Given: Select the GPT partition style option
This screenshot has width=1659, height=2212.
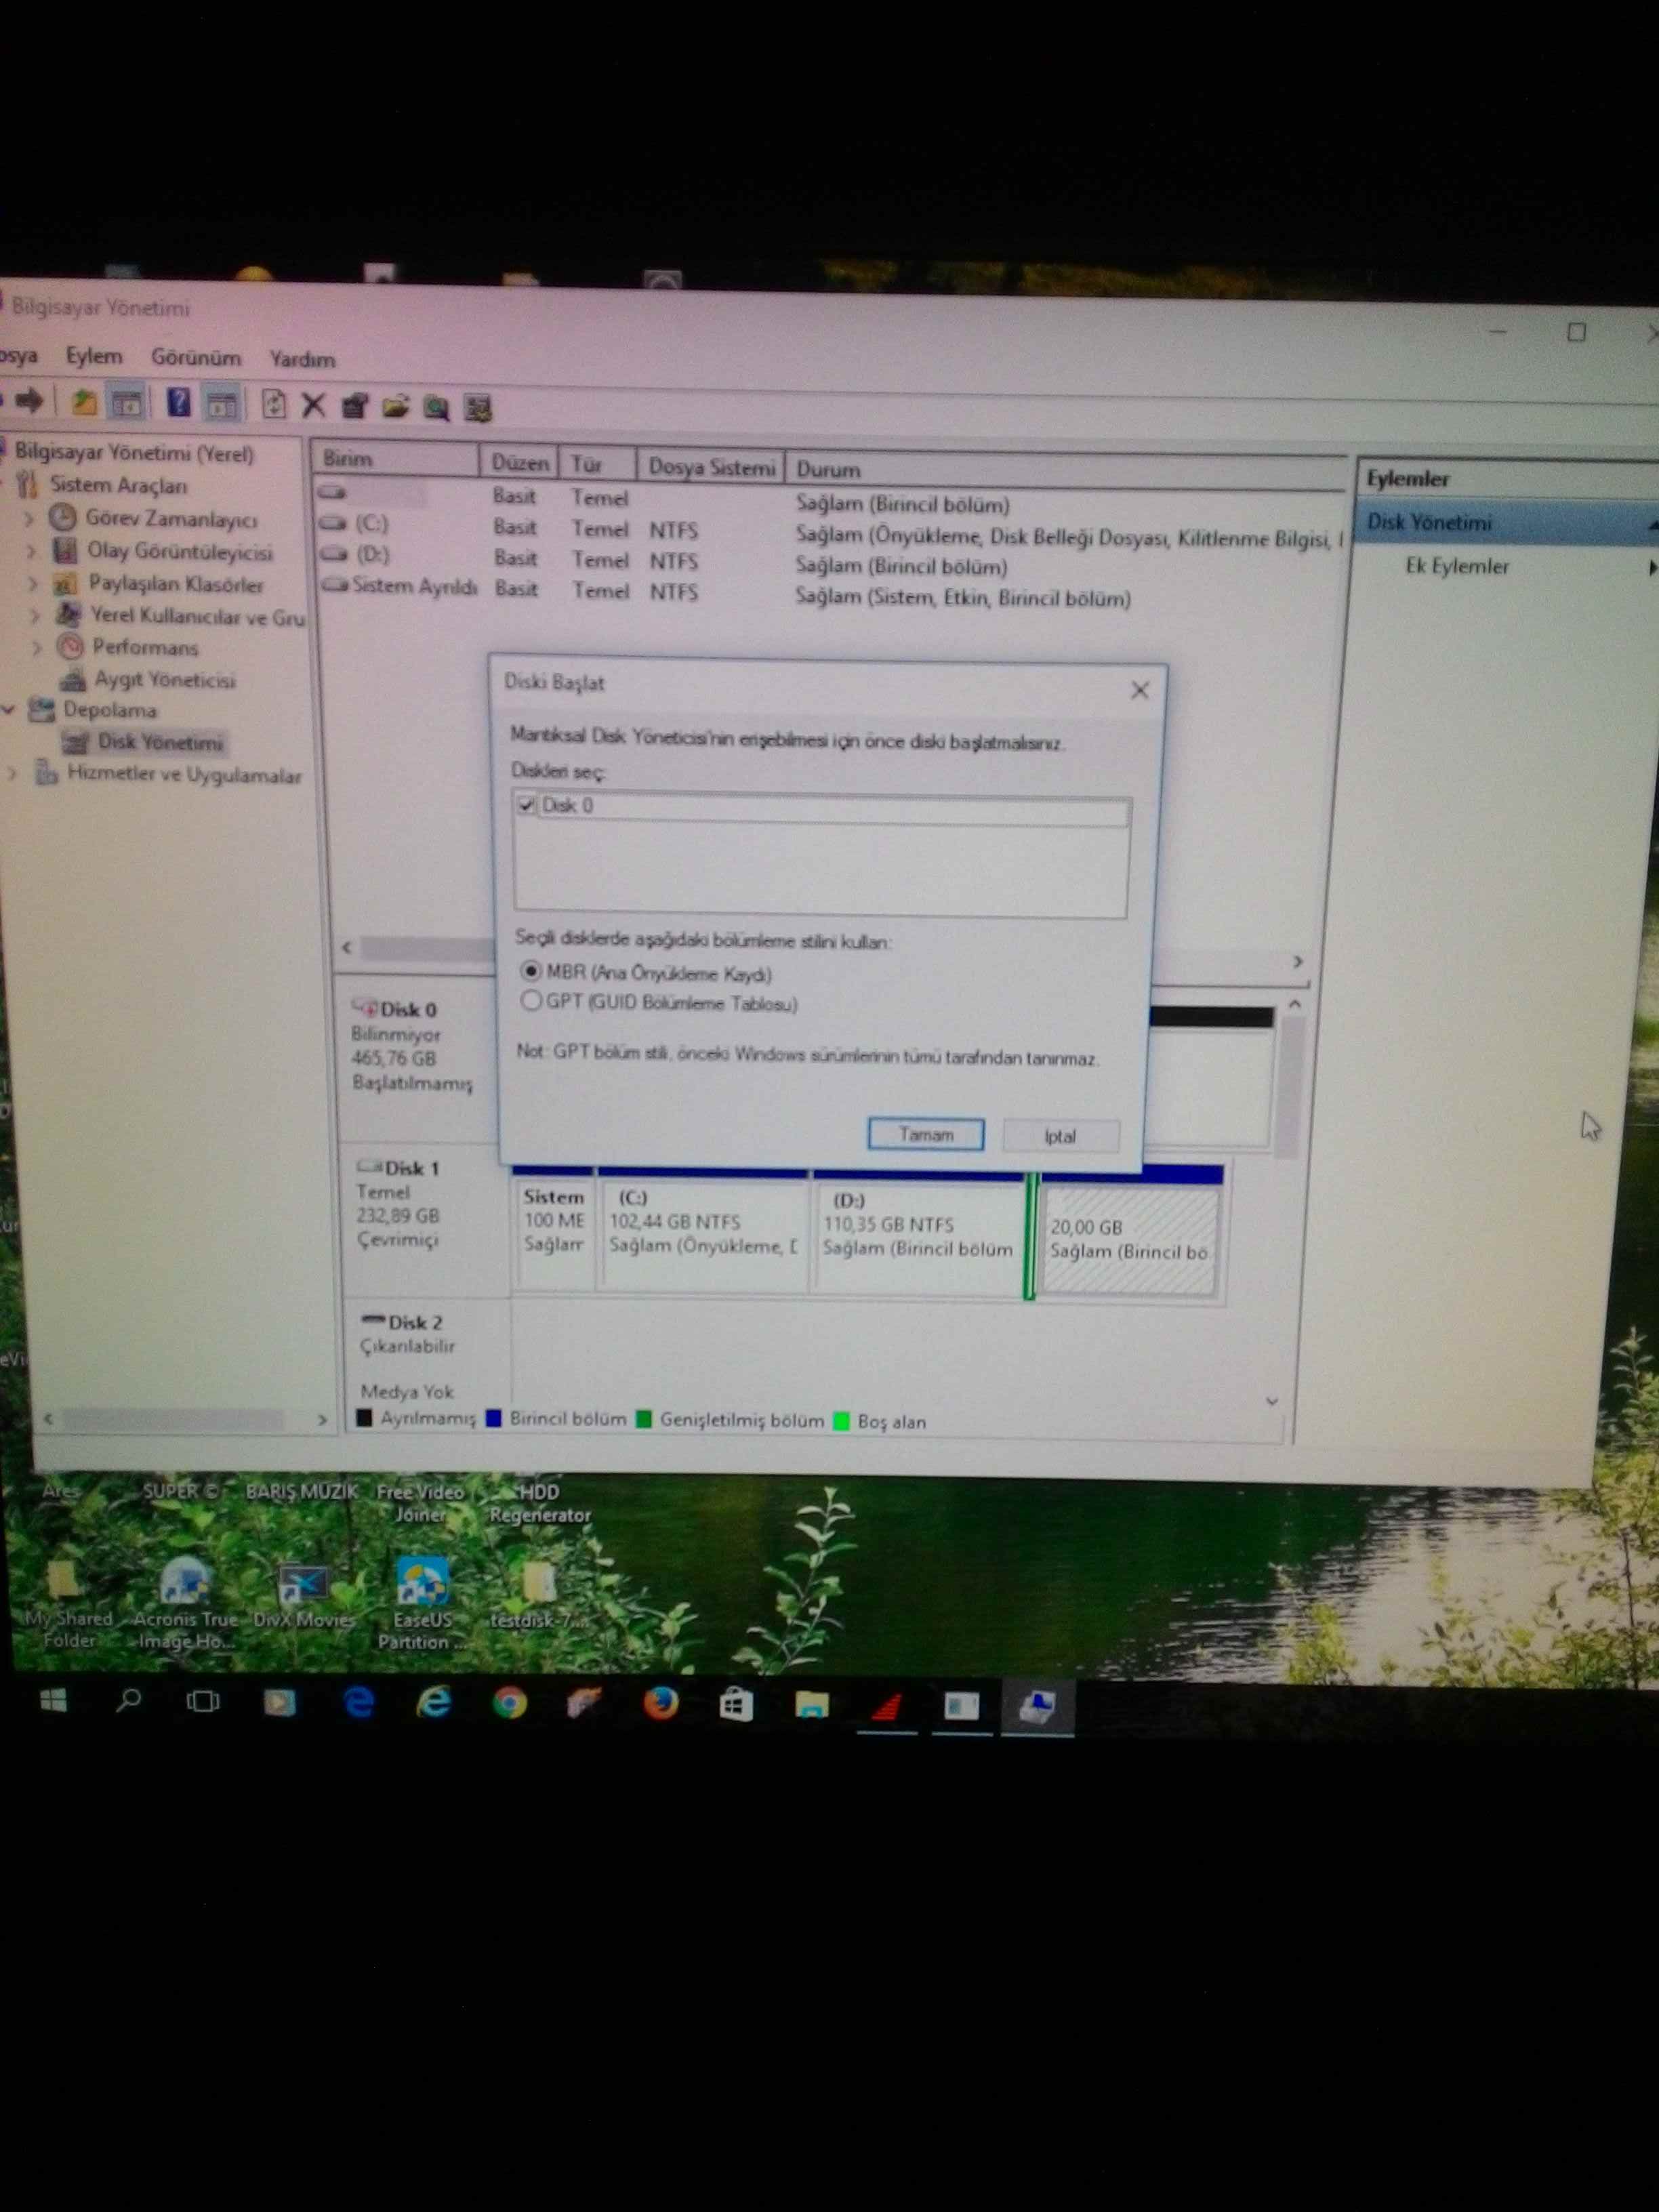Looking at the screenshot, I should coord(531,1001).
